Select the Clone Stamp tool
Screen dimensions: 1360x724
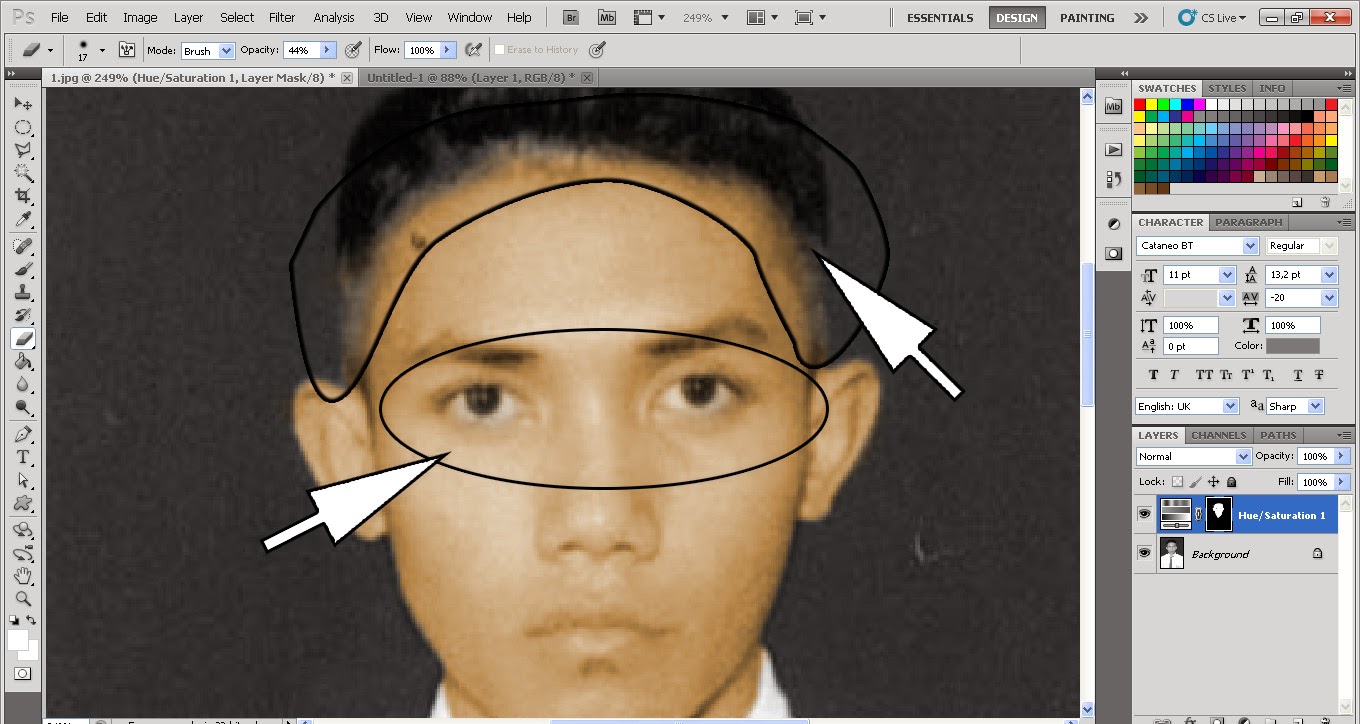23,292
